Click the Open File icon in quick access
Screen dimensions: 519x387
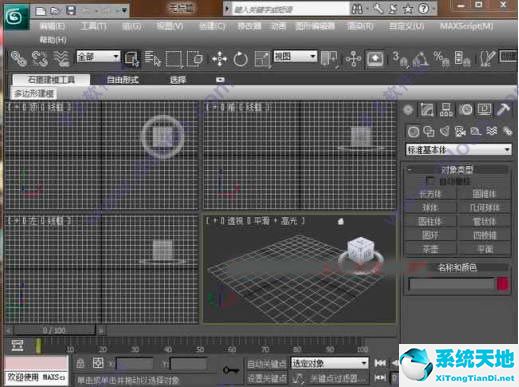pos(55,11)
